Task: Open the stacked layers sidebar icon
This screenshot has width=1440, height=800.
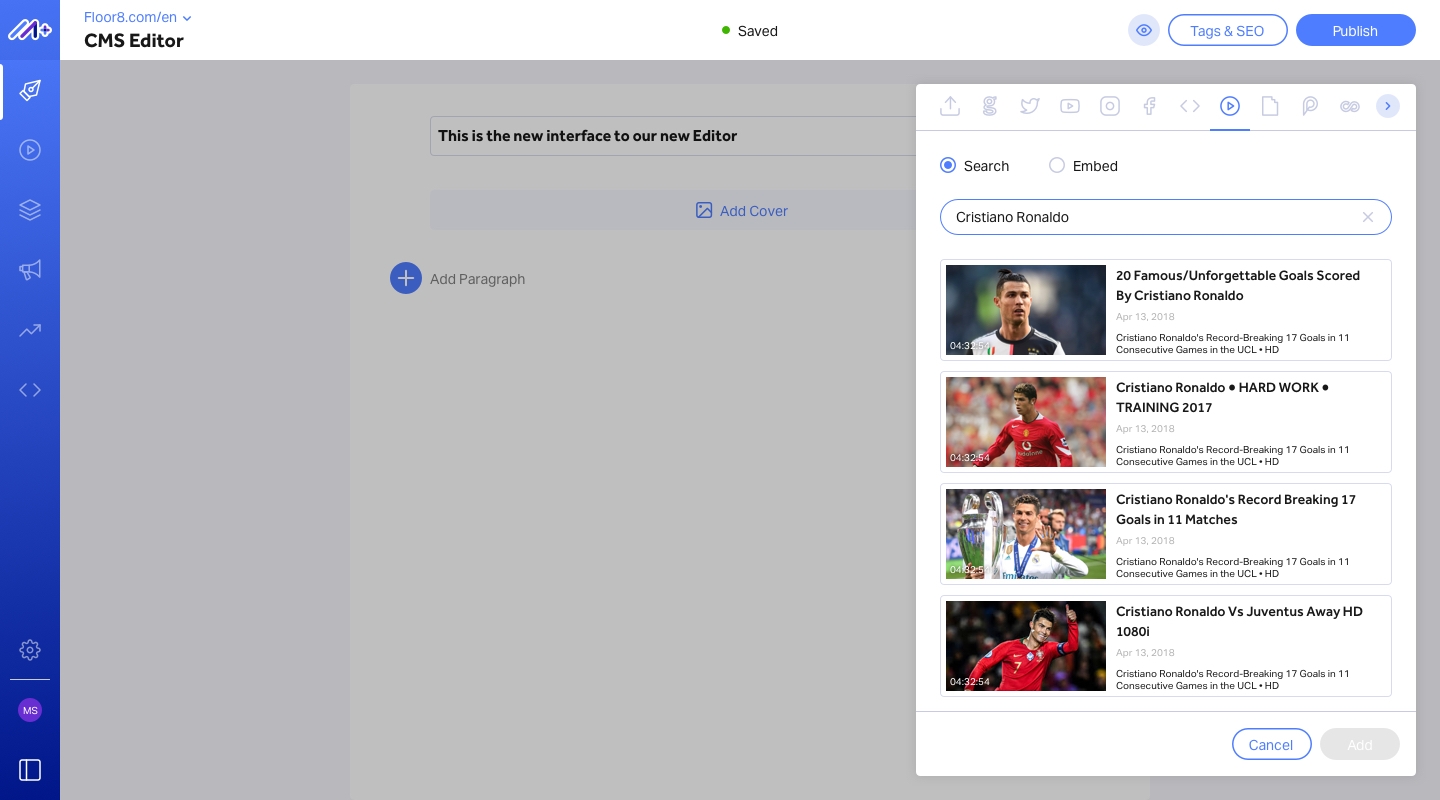Action: pos(30,210)
